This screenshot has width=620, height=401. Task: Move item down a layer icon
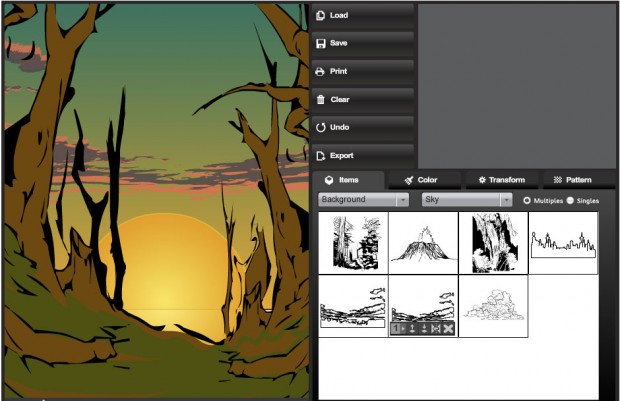(424, 329)
